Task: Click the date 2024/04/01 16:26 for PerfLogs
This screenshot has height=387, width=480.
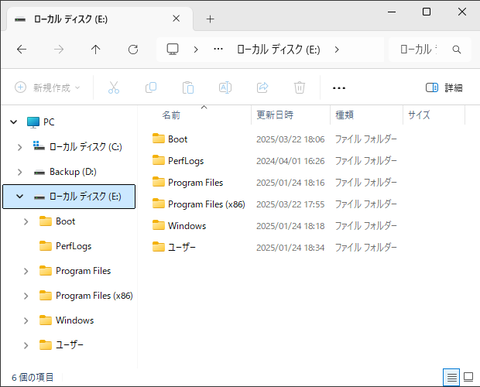Action: tap(290, 161)
